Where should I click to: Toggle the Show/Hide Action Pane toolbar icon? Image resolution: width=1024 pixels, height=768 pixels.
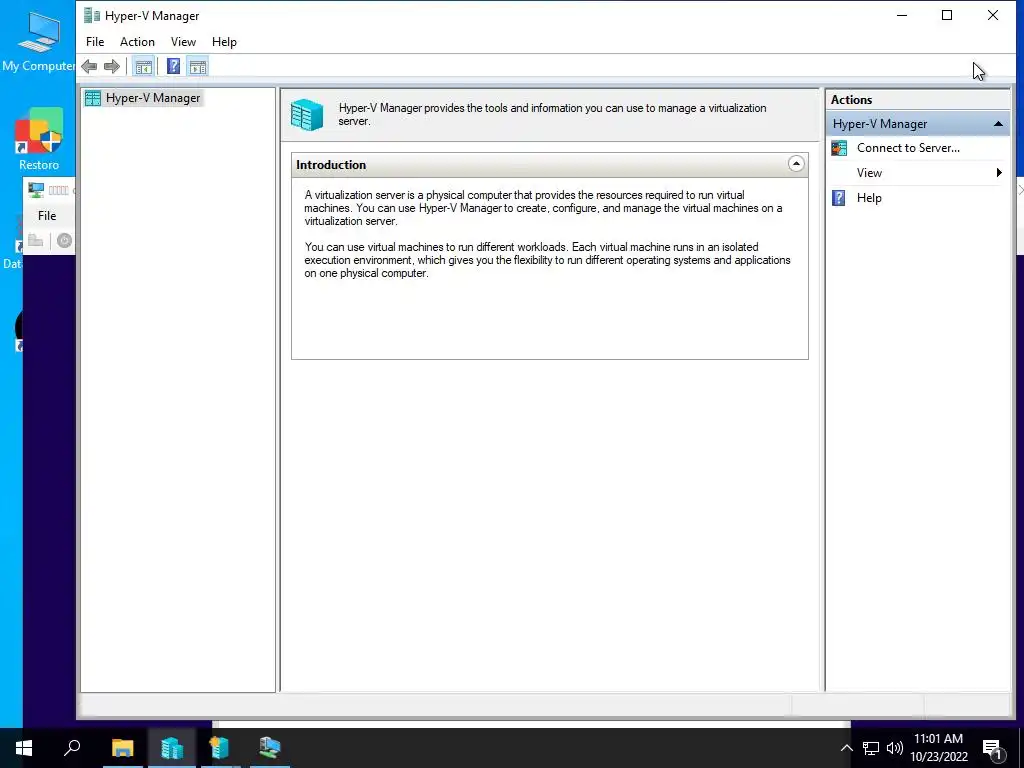(x=198, y=67)
